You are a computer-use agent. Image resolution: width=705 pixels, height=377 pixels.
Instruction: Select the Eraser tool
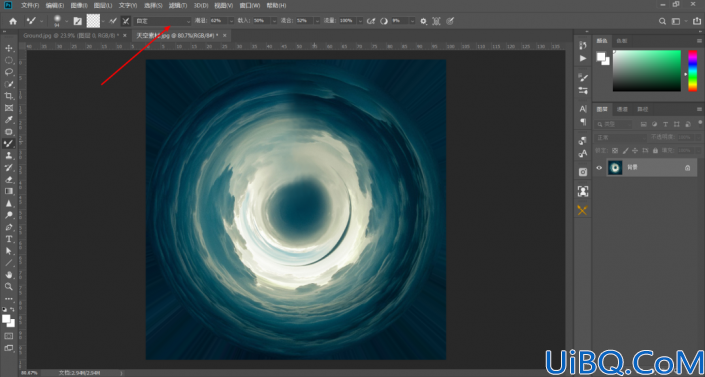click(9, 180)
